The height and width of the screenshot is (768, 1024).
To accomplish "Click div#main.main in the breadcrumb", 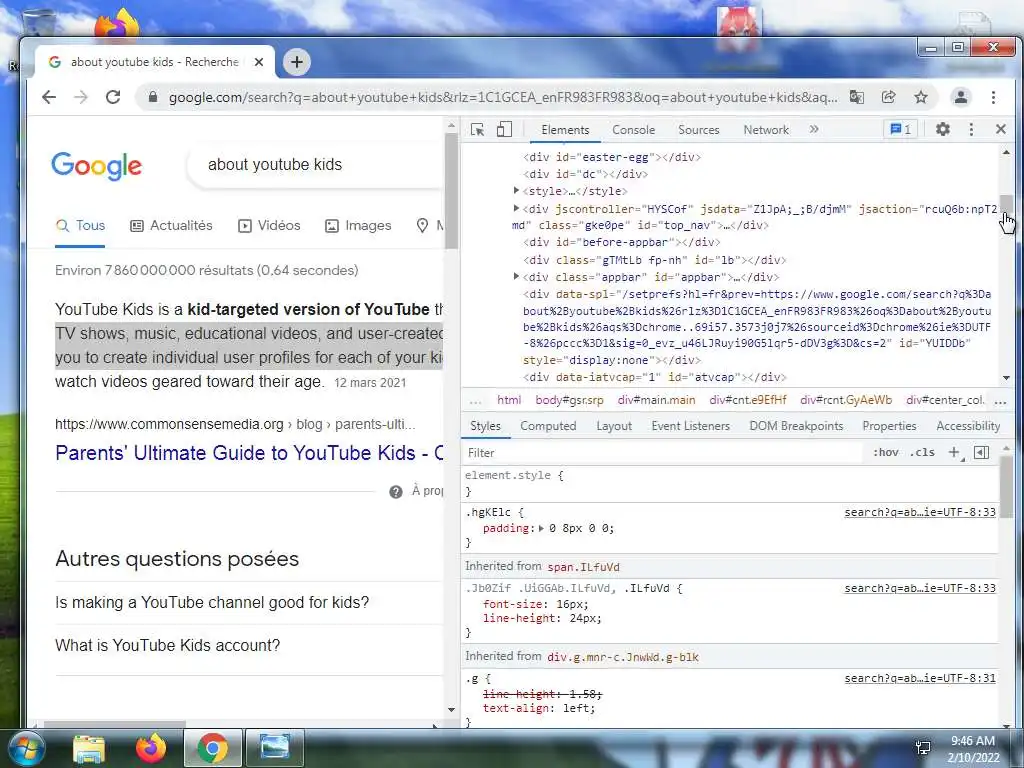I will (656, 400).
